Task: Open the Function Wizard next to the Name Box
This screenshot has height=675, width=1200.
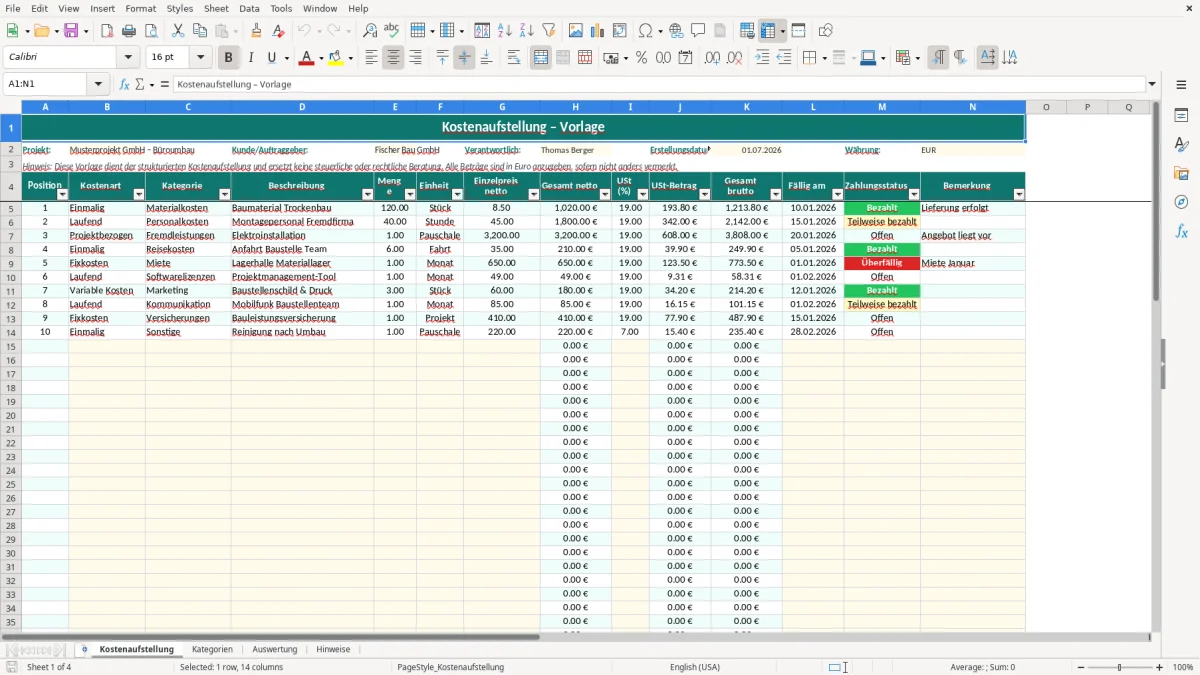Action: coord(125,84)
